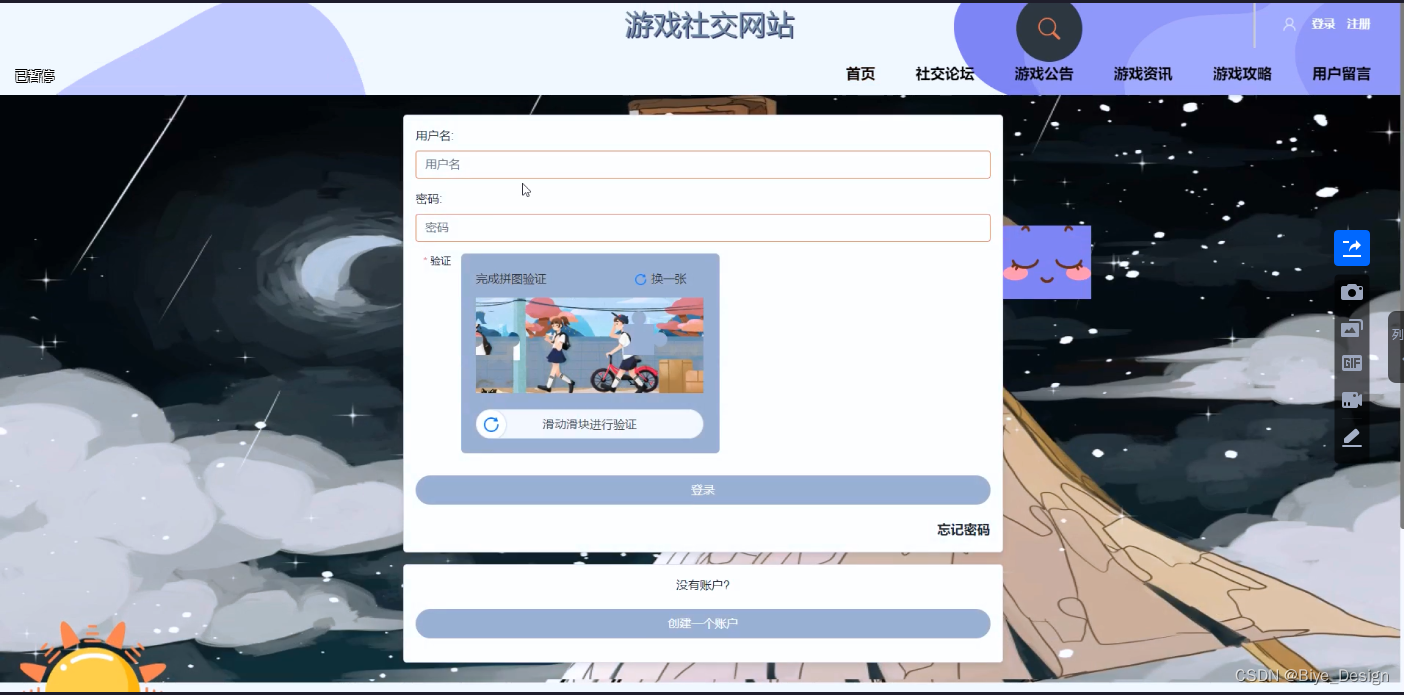Screen dimensions: 1404x695
Task: Click the page vertical scrollbar
Action: tap(1401, 267)
